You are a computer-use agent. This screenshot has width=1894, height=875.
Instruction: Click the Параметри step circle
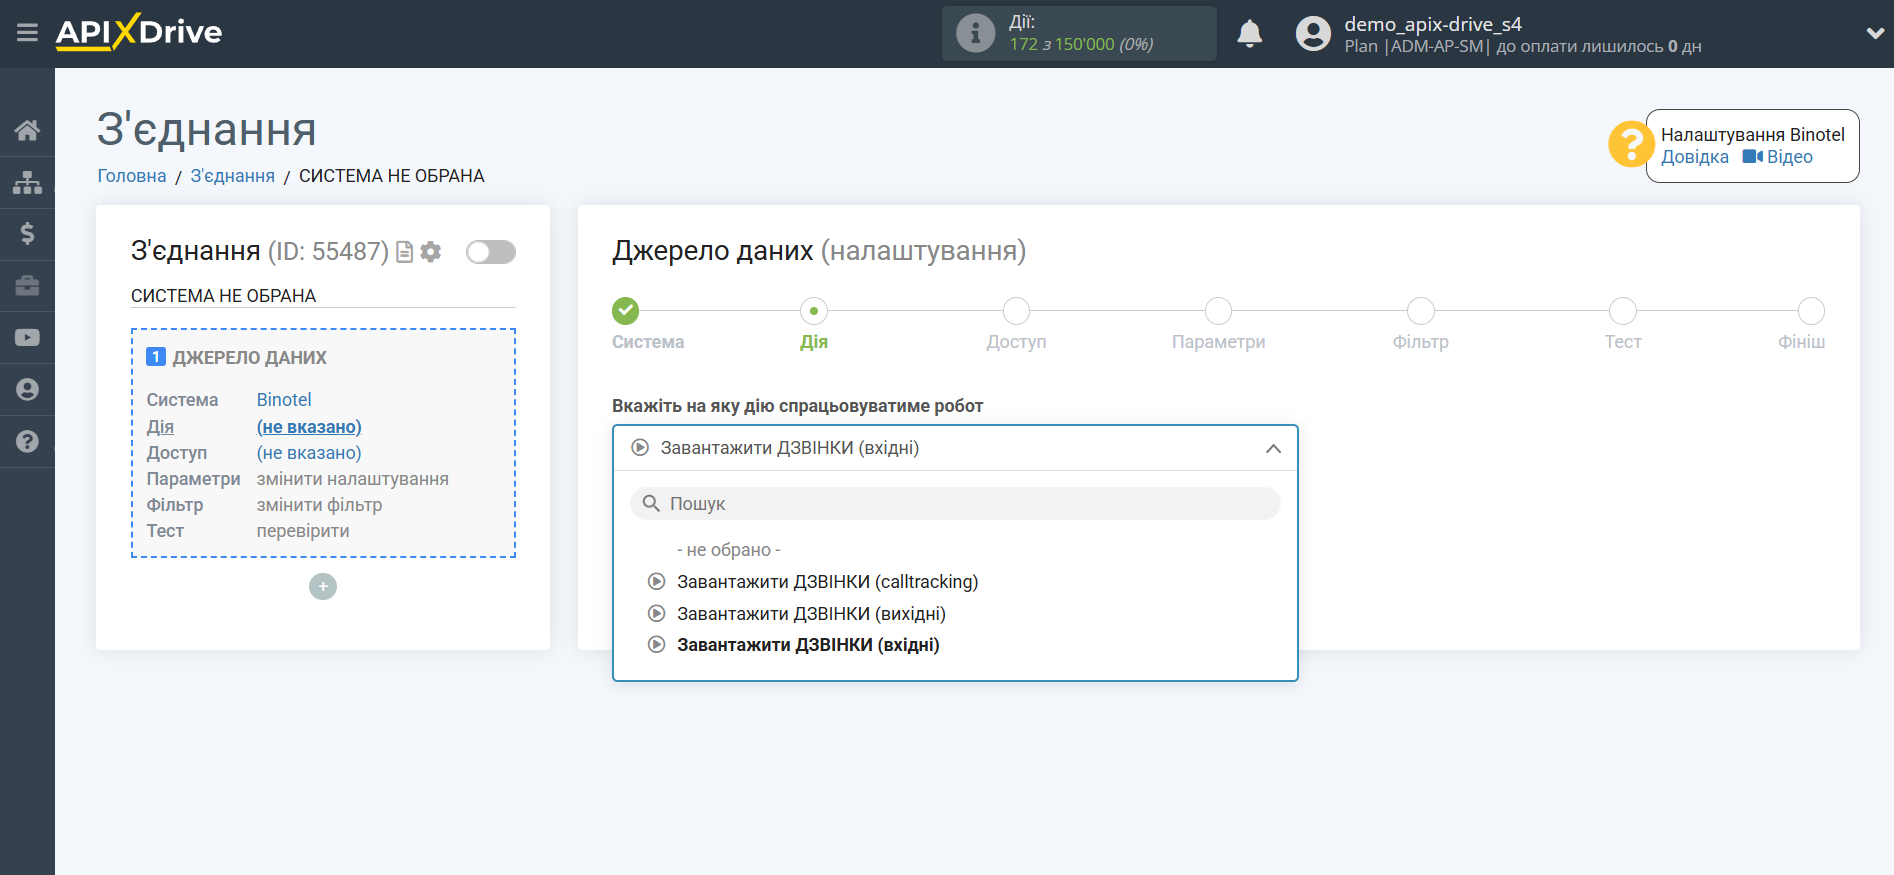(x=1218, y=311)
